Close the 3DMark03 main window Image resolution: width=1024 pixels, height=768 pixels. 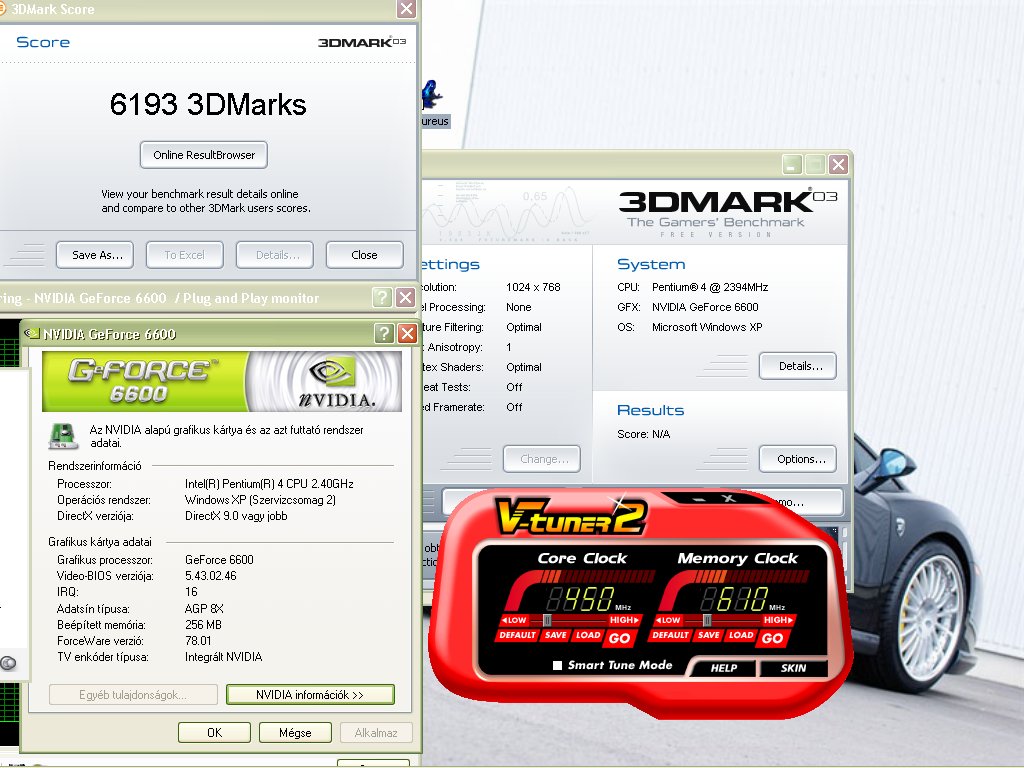839,165
